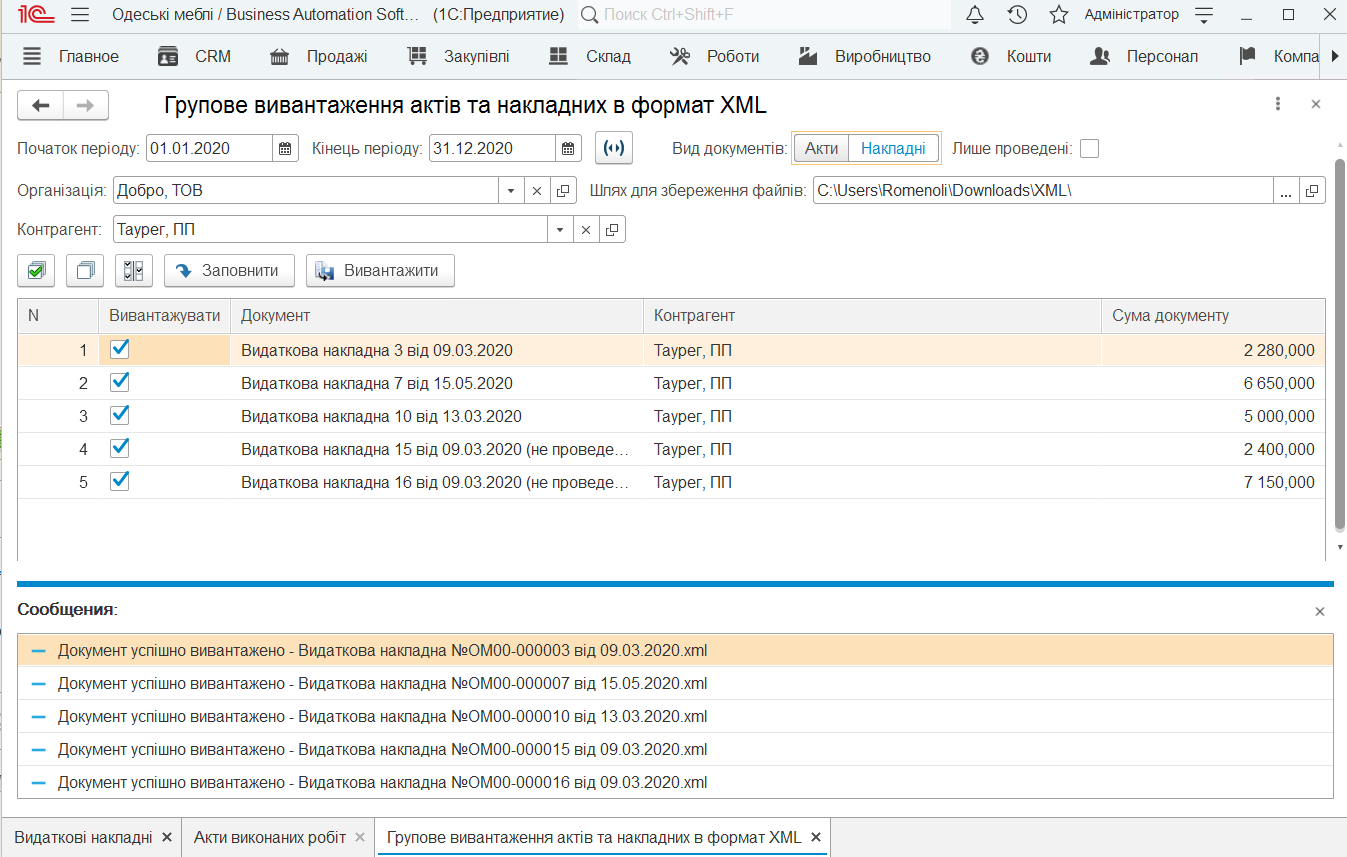Screen dimensions: 1347x857
Task: Click the file save path field
Action: (x=1043, y=190)
